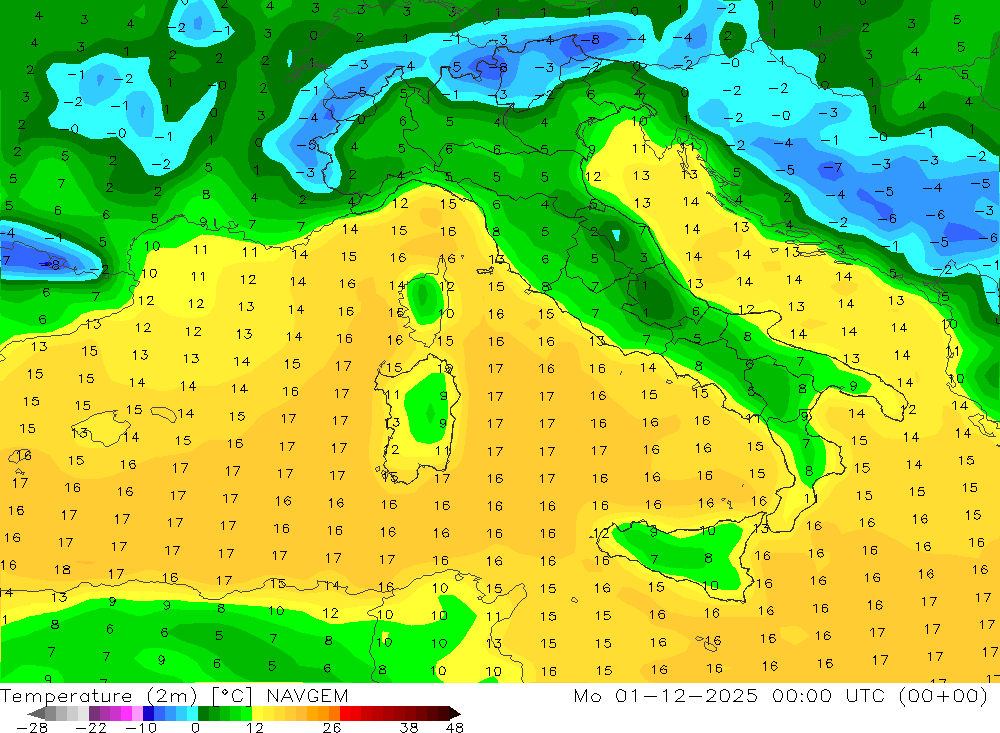This screenshot has height=733, width=1000.
Task: Click the date "01-12-2025"
Action: [x=687, y=695]
